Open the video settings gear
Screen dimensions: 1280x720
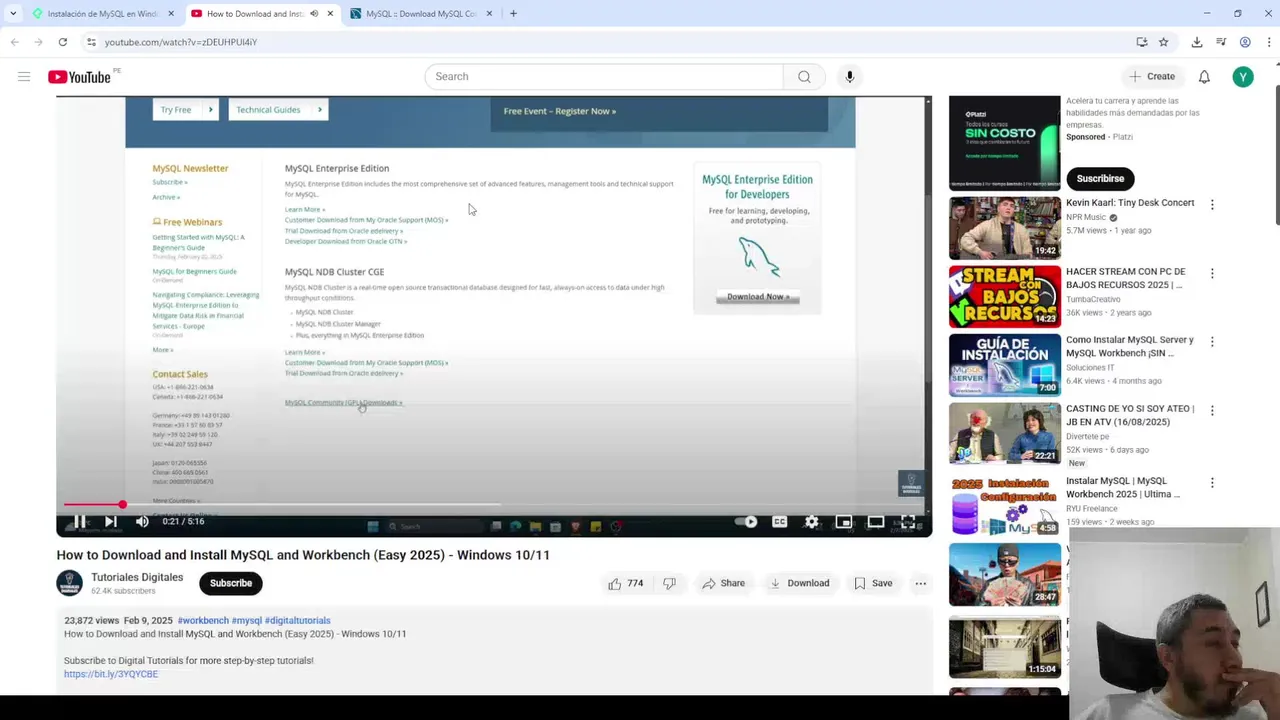coord(811,521)
